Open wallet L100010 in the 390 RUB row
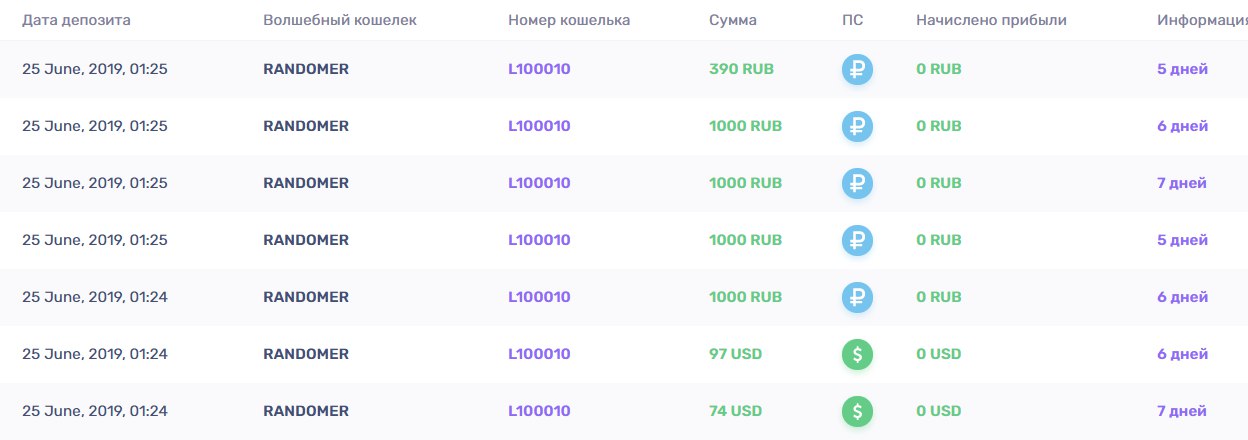Viewport: 1248px width, 440px height. pyautogui.click(x=539, y=69)
